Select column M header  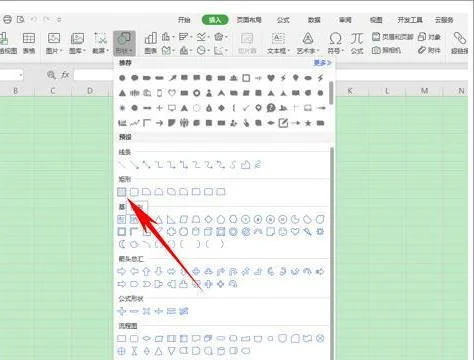424,91
